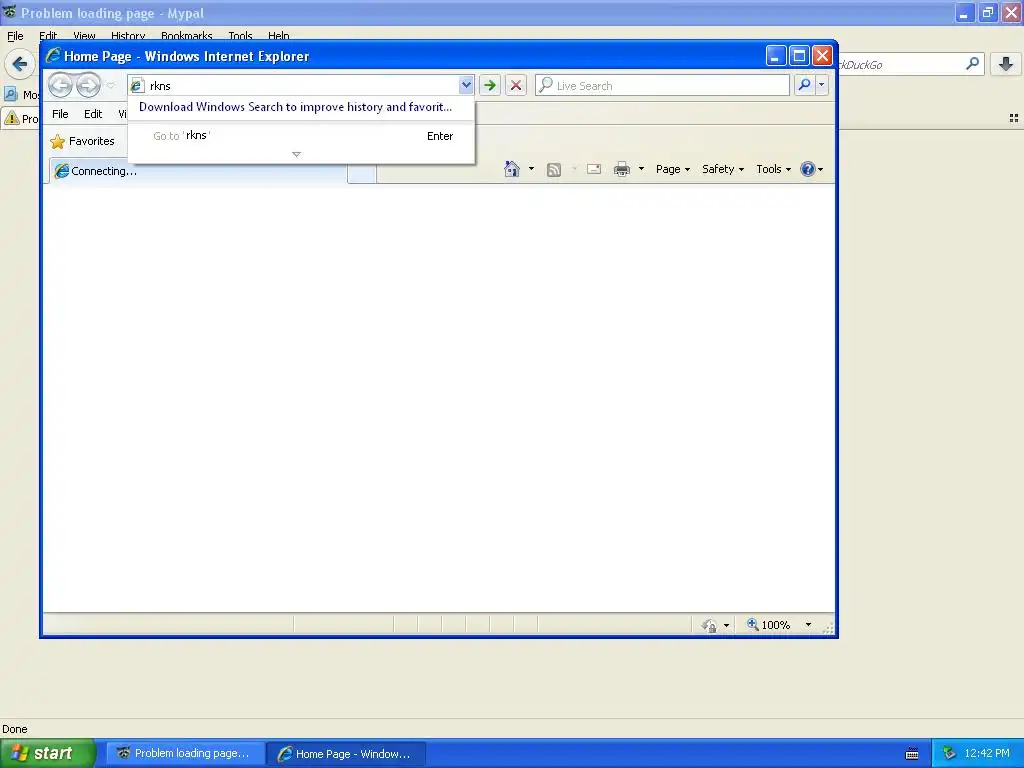Click the IE page icon in address bar
Screen dimensions: 1024x768
click(x=136, y=86)
